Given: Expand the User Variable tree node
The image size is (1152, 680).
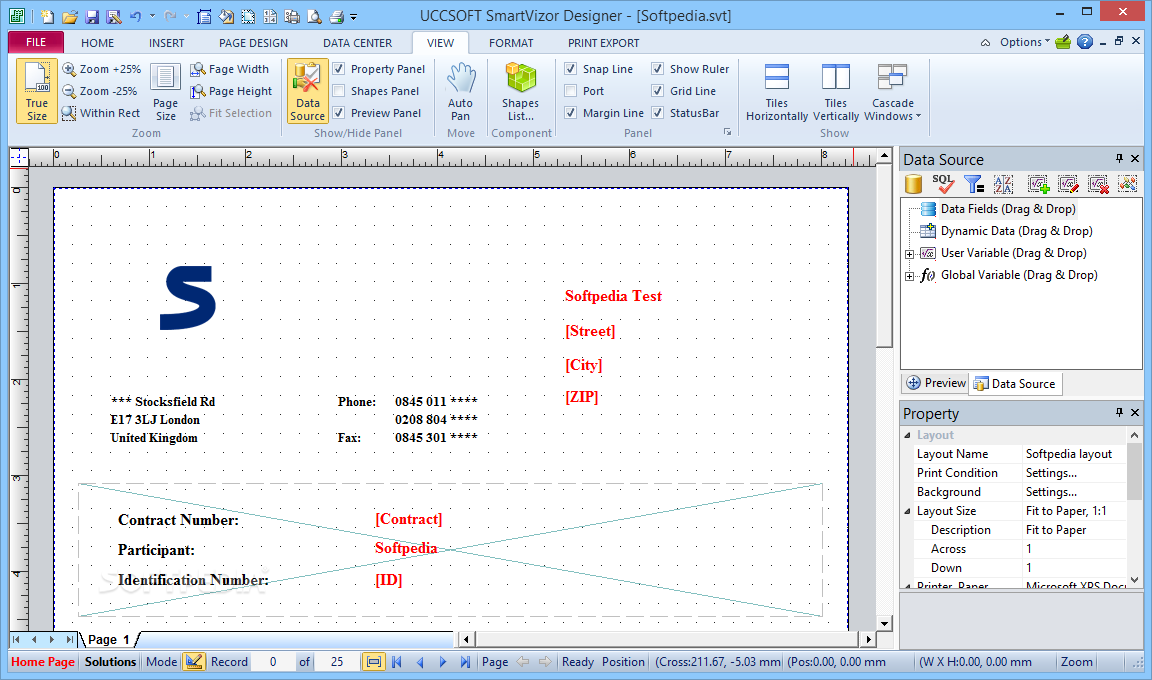Looking at the screenshot, I should pyautogui.click(x=910, y=254).
